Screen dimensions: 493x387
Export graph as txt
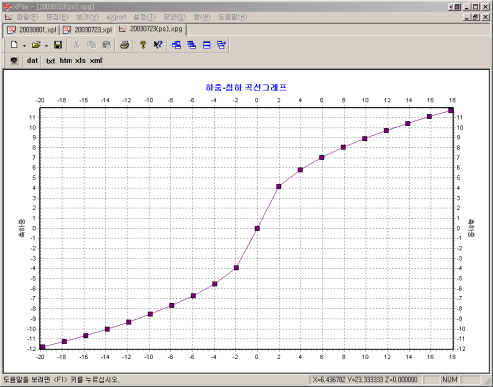(50, 61)
